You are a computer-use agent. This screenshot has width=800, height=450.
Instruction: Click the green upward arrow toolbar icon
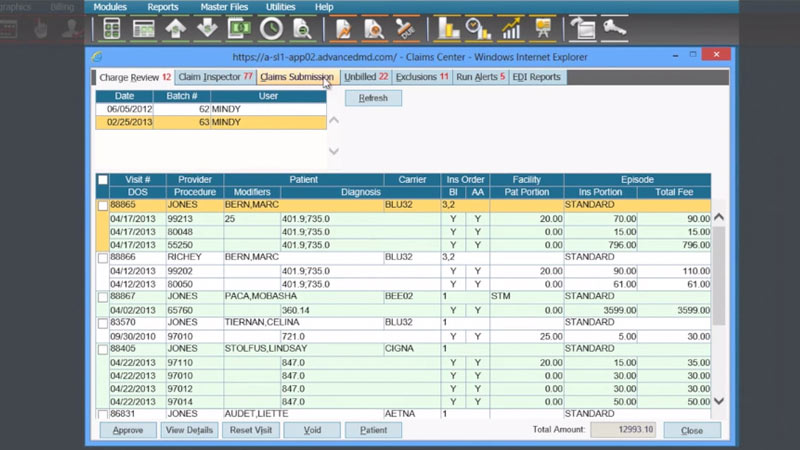tap(176, 29)
